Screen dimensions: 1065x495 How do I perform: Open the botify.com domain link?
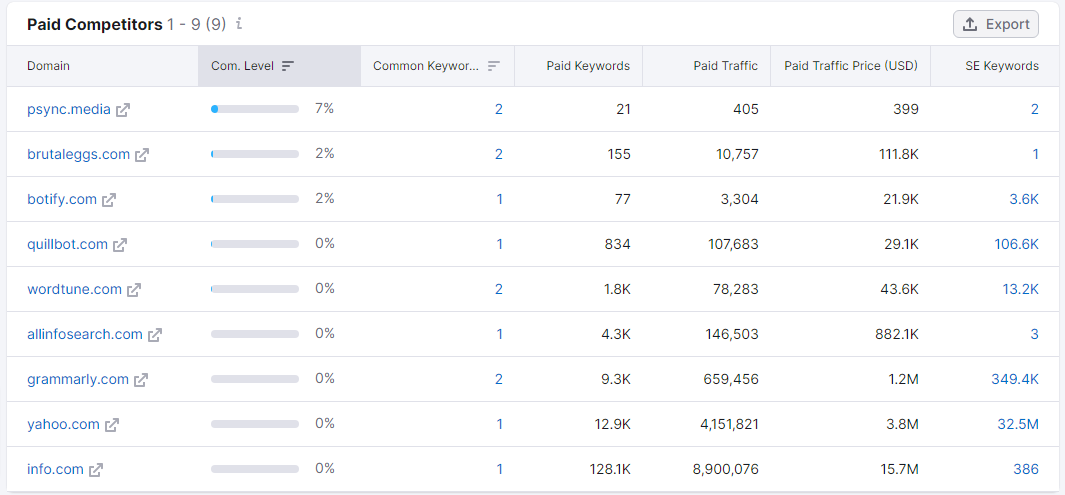[62, 200]
